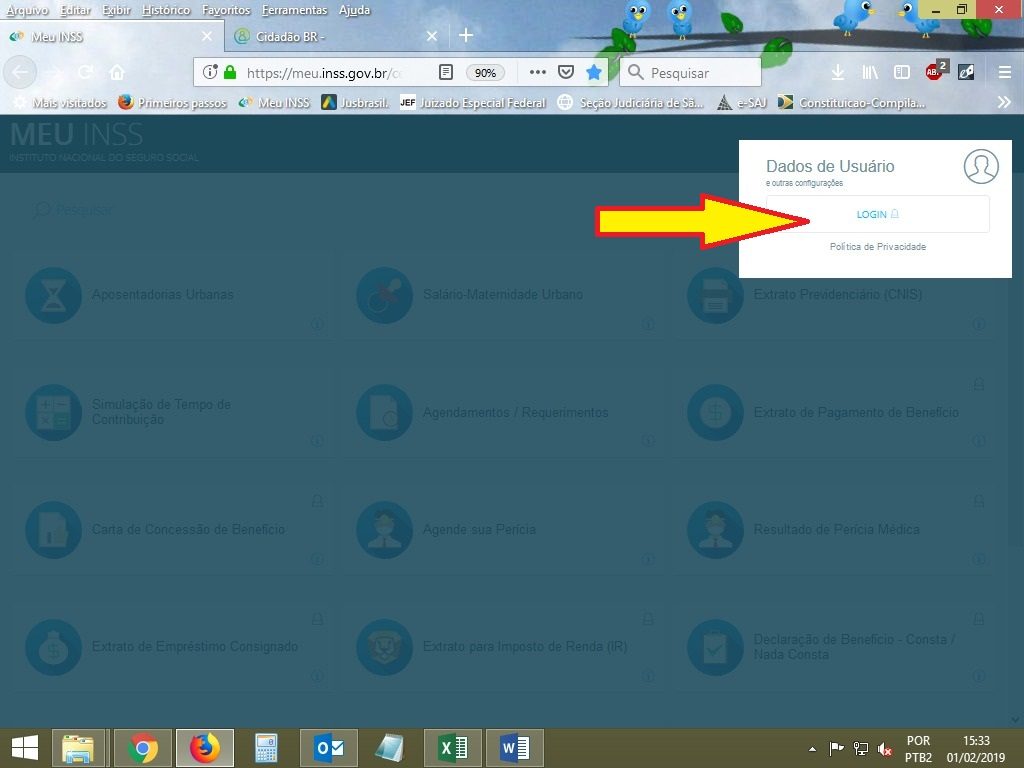1024x768 pixels.
Task: Close the Meu INSS tab
Action: 207,37
